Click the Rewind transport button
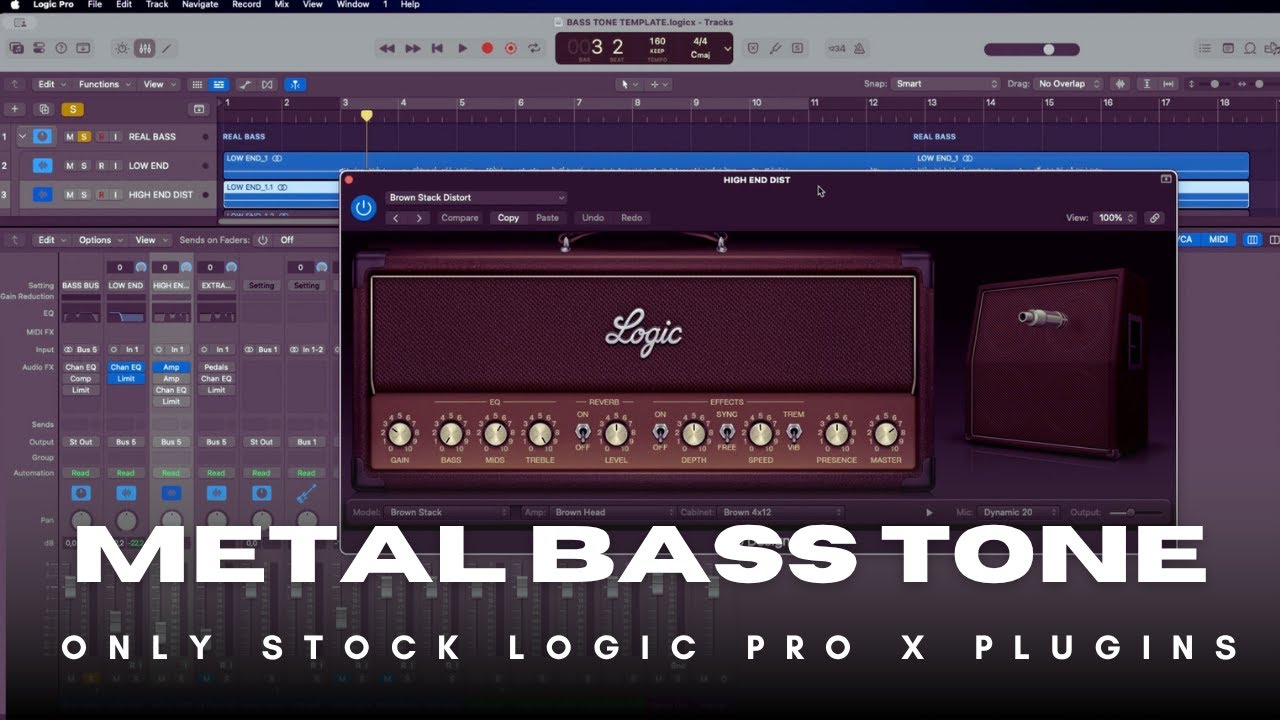Screen dimensions: 1280x720 (x=387, y=48)
